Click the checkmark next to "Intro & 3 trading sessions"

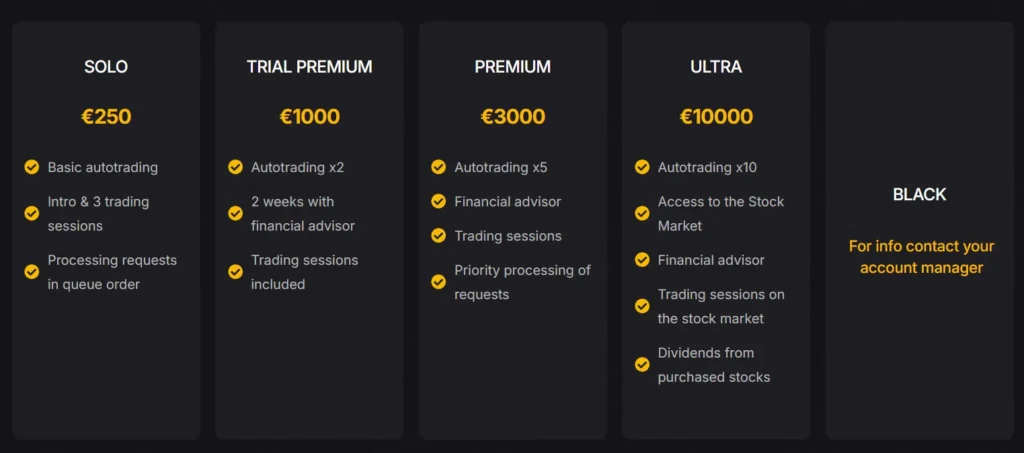click(x=32, y=213)
